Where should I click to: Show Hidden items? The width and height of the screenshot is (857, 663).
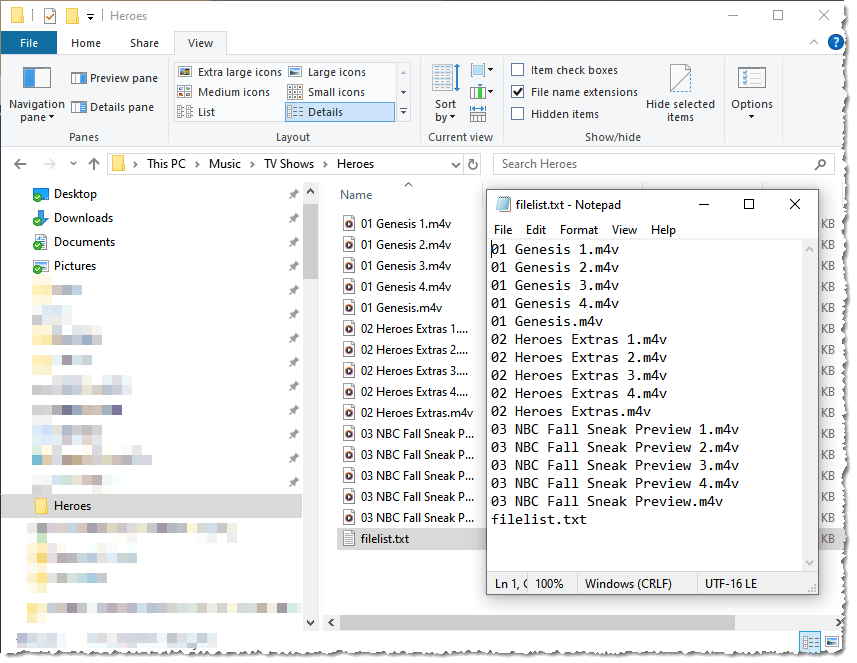pos(517,113)
